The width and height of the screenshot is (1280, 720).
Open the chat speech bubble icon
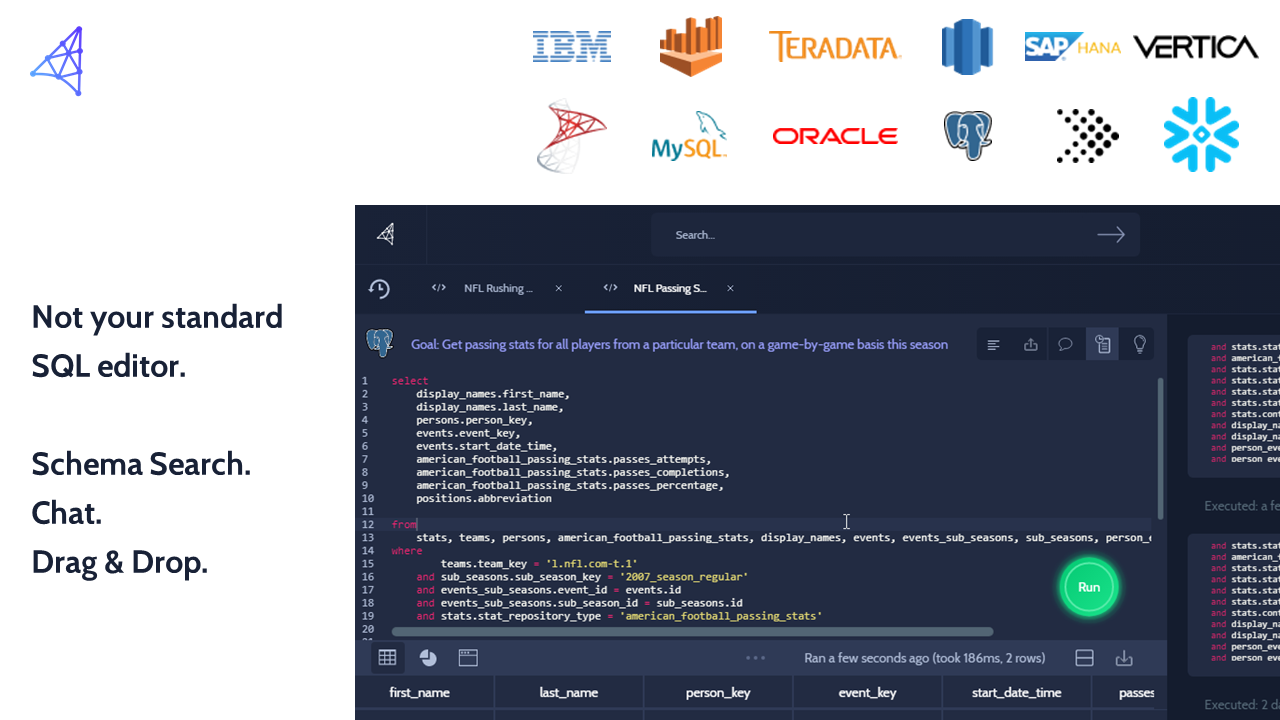(x=1066, y=345)
